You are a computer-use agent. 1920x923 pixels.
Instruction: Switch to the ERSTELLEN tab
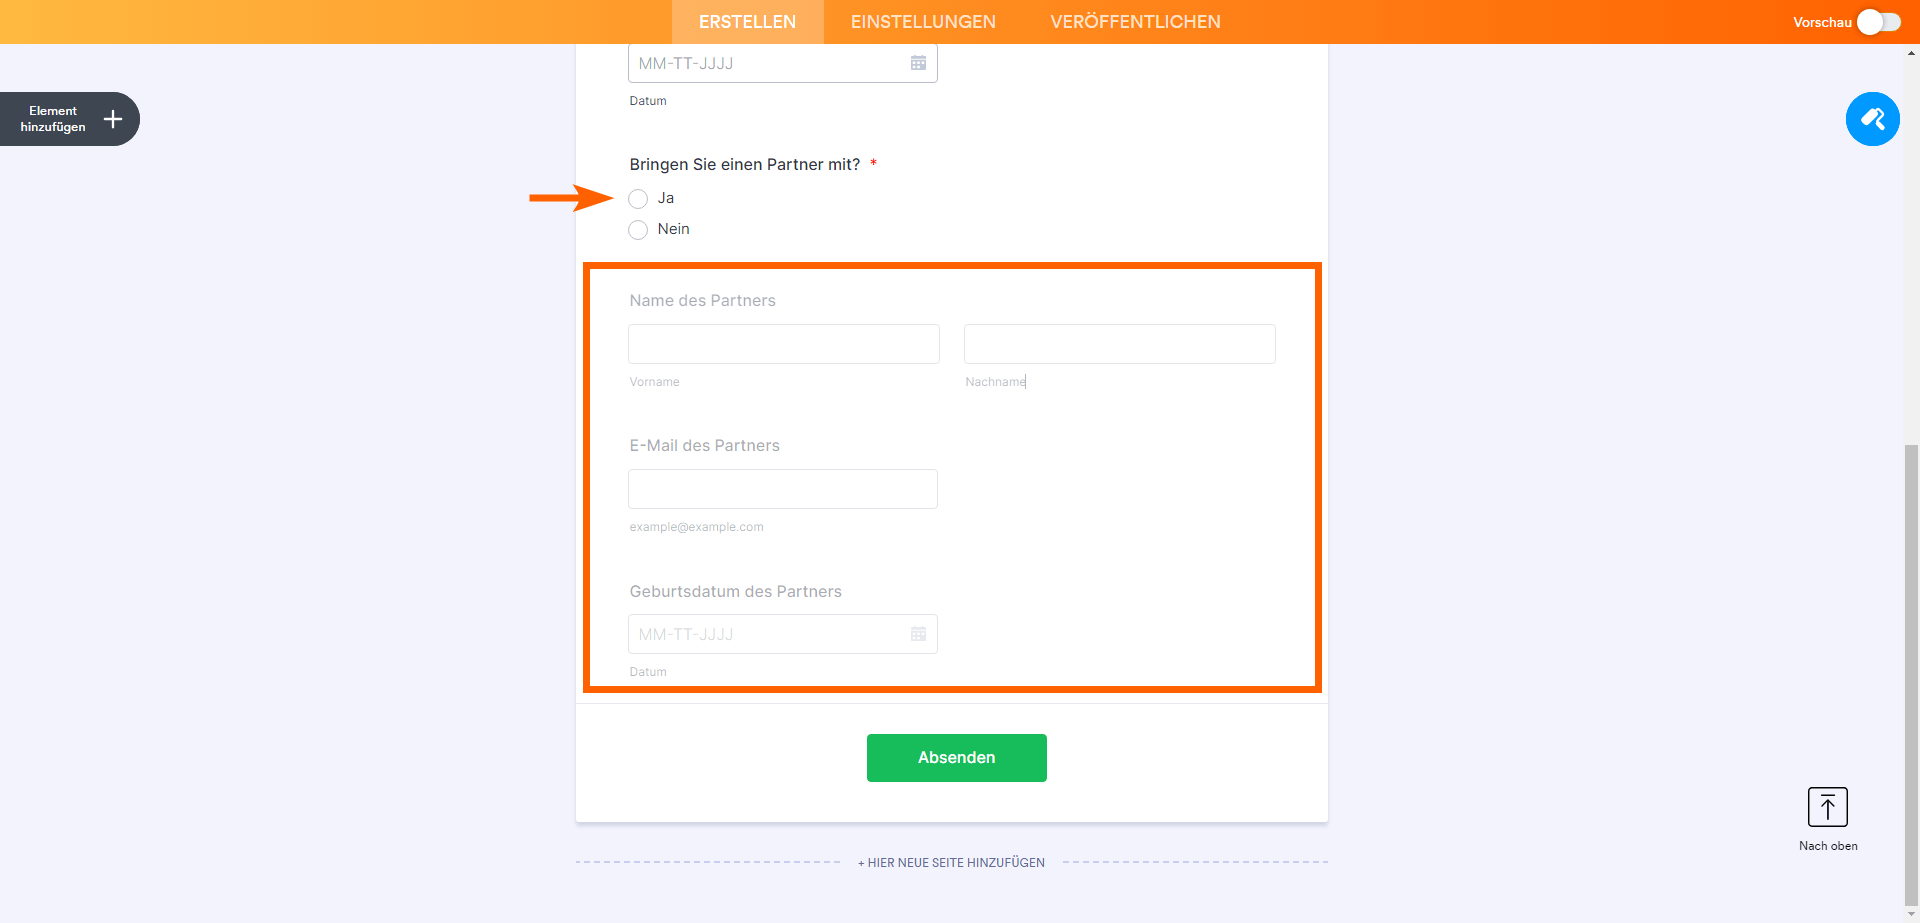pyautogui.click(x=747, y=22)
